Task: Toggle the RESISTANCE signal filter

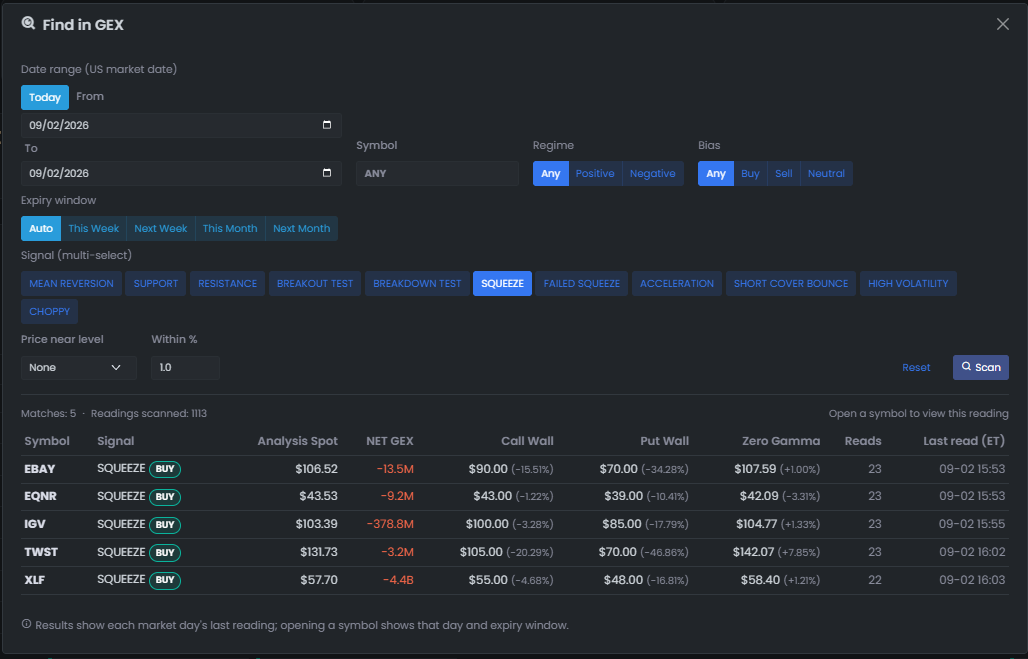Action: point(227,283)
